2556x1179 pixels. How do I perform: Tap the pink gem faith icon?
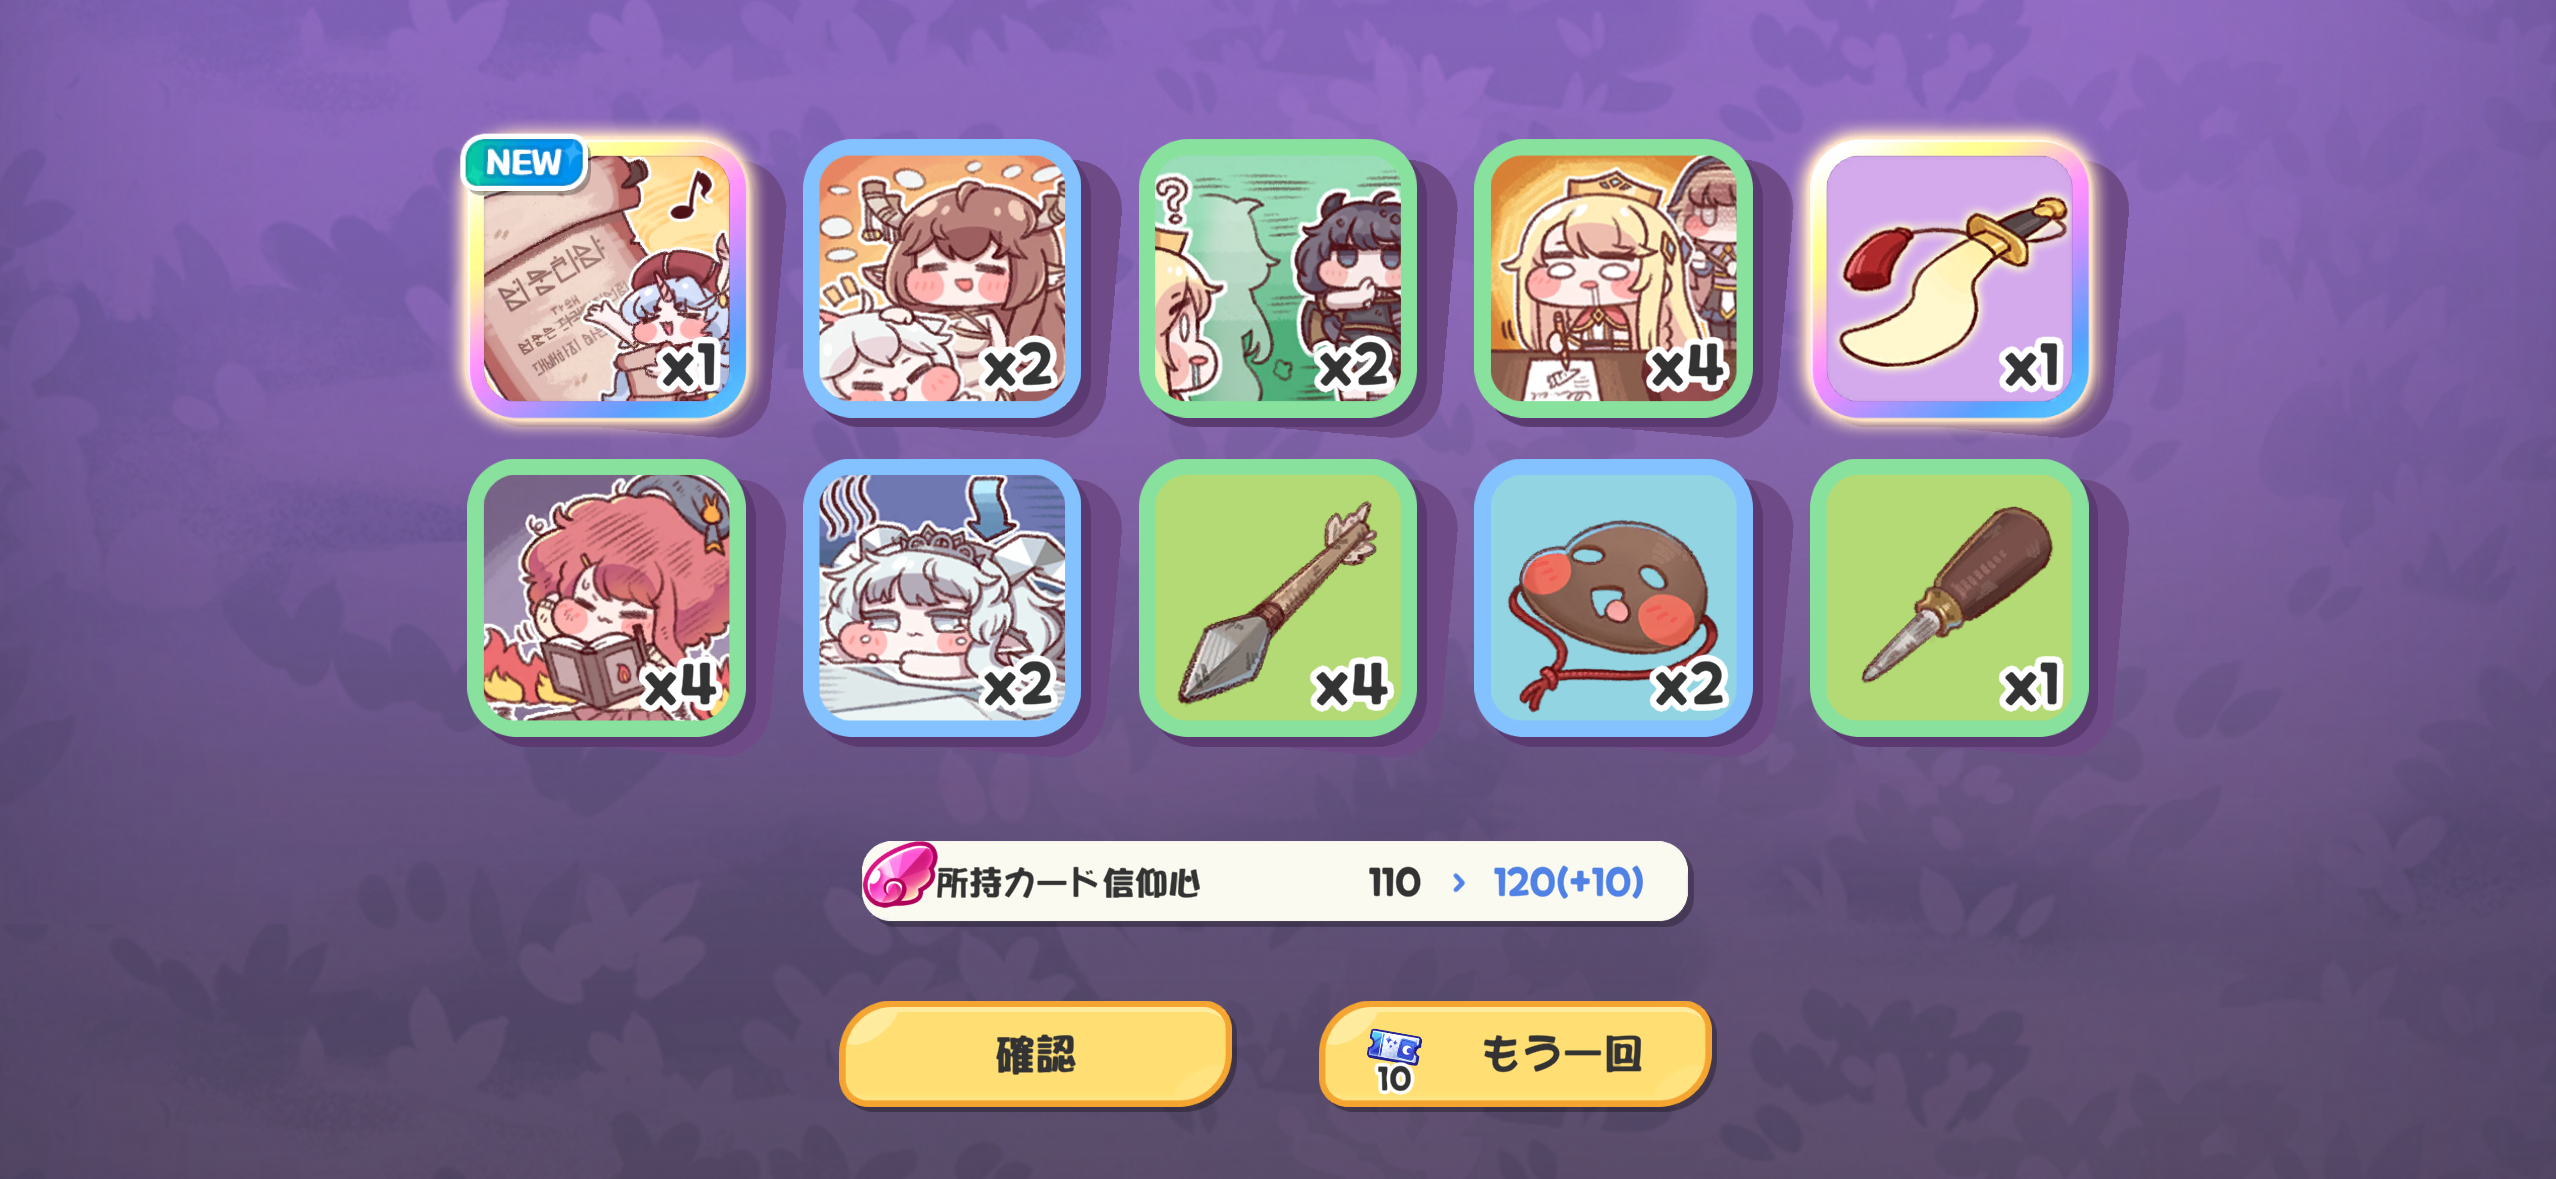point(899,874)
